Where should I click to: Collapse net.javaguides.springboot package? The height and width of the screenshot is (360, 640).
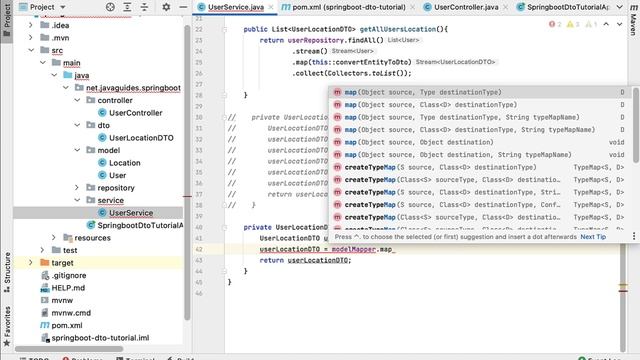[x=66, y=88]
